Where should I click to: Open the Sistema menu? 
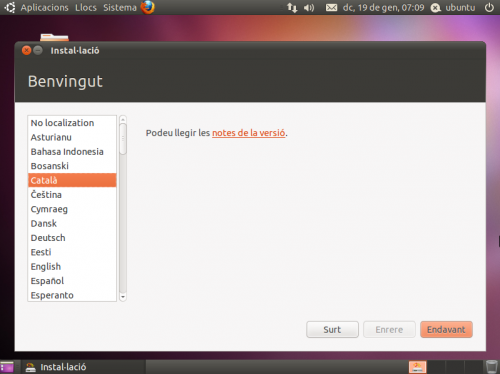120,7
